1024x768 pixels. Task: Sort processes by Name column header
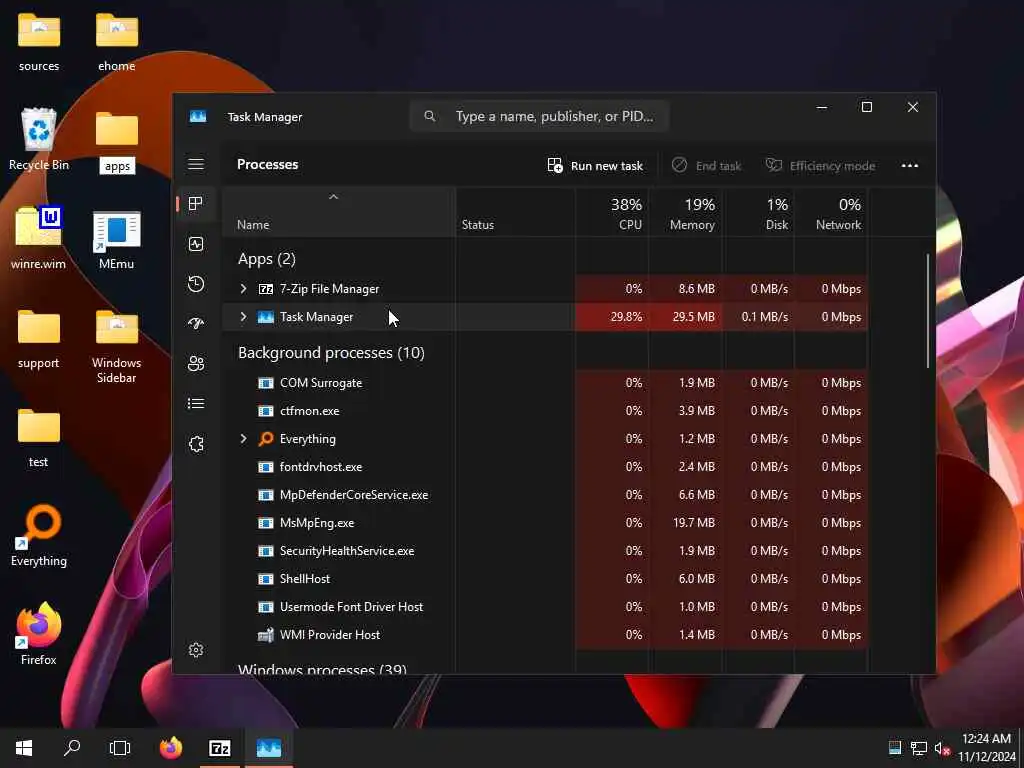(339, 212)
